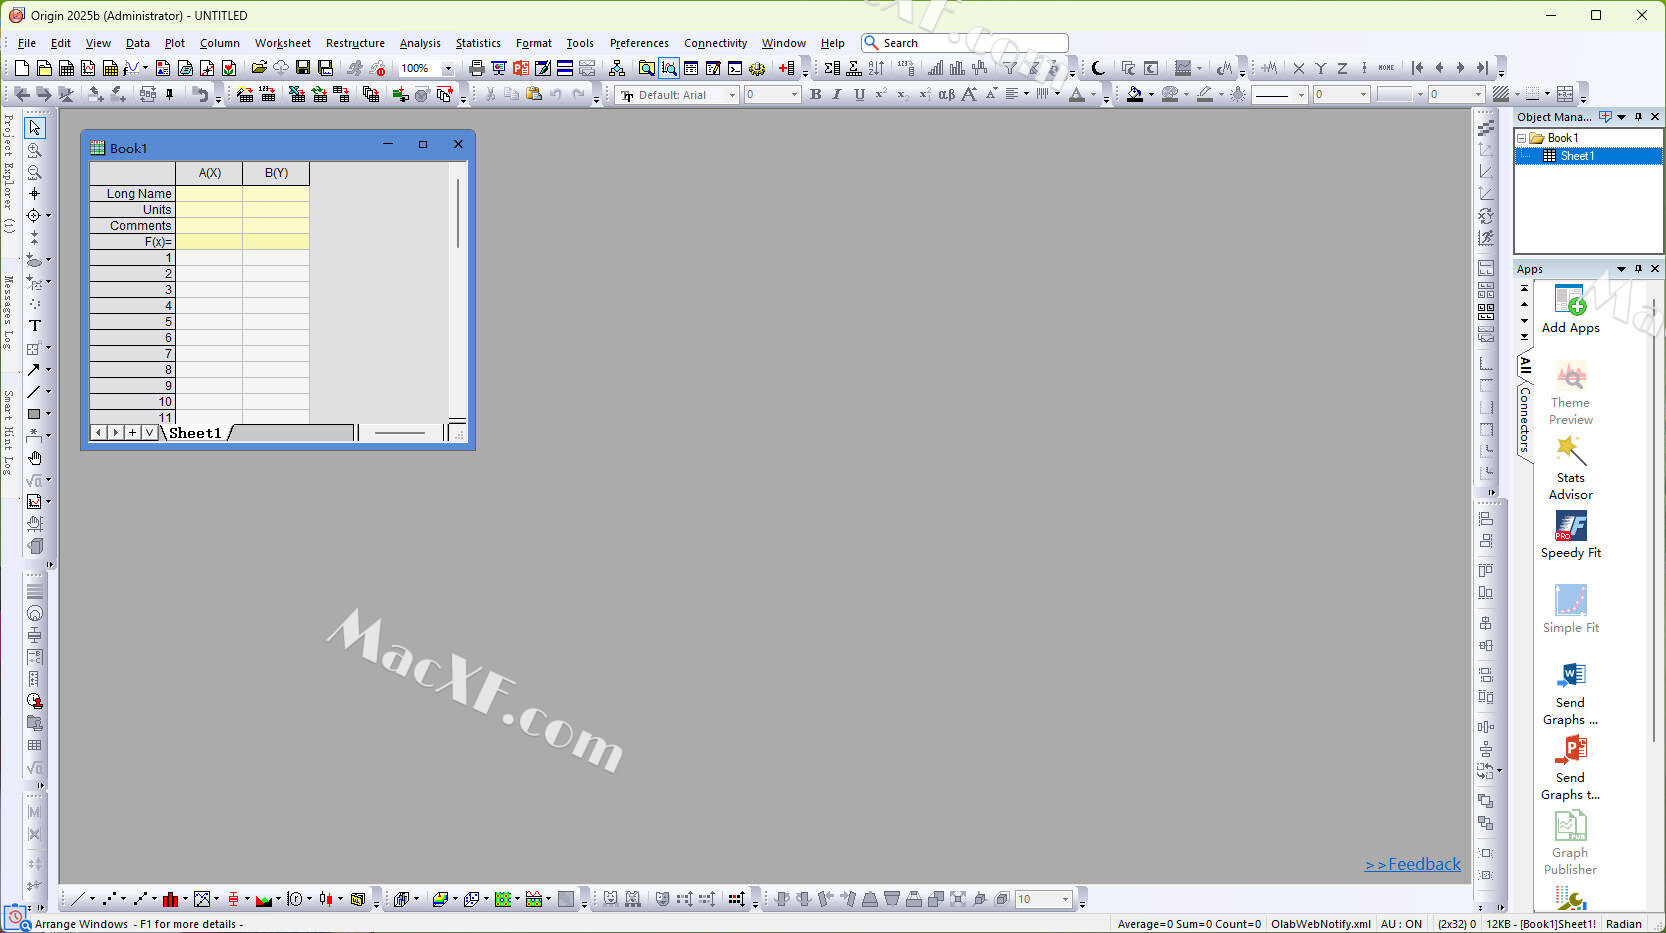
Task: Open the Analysis menu
Action: [420, 43]
